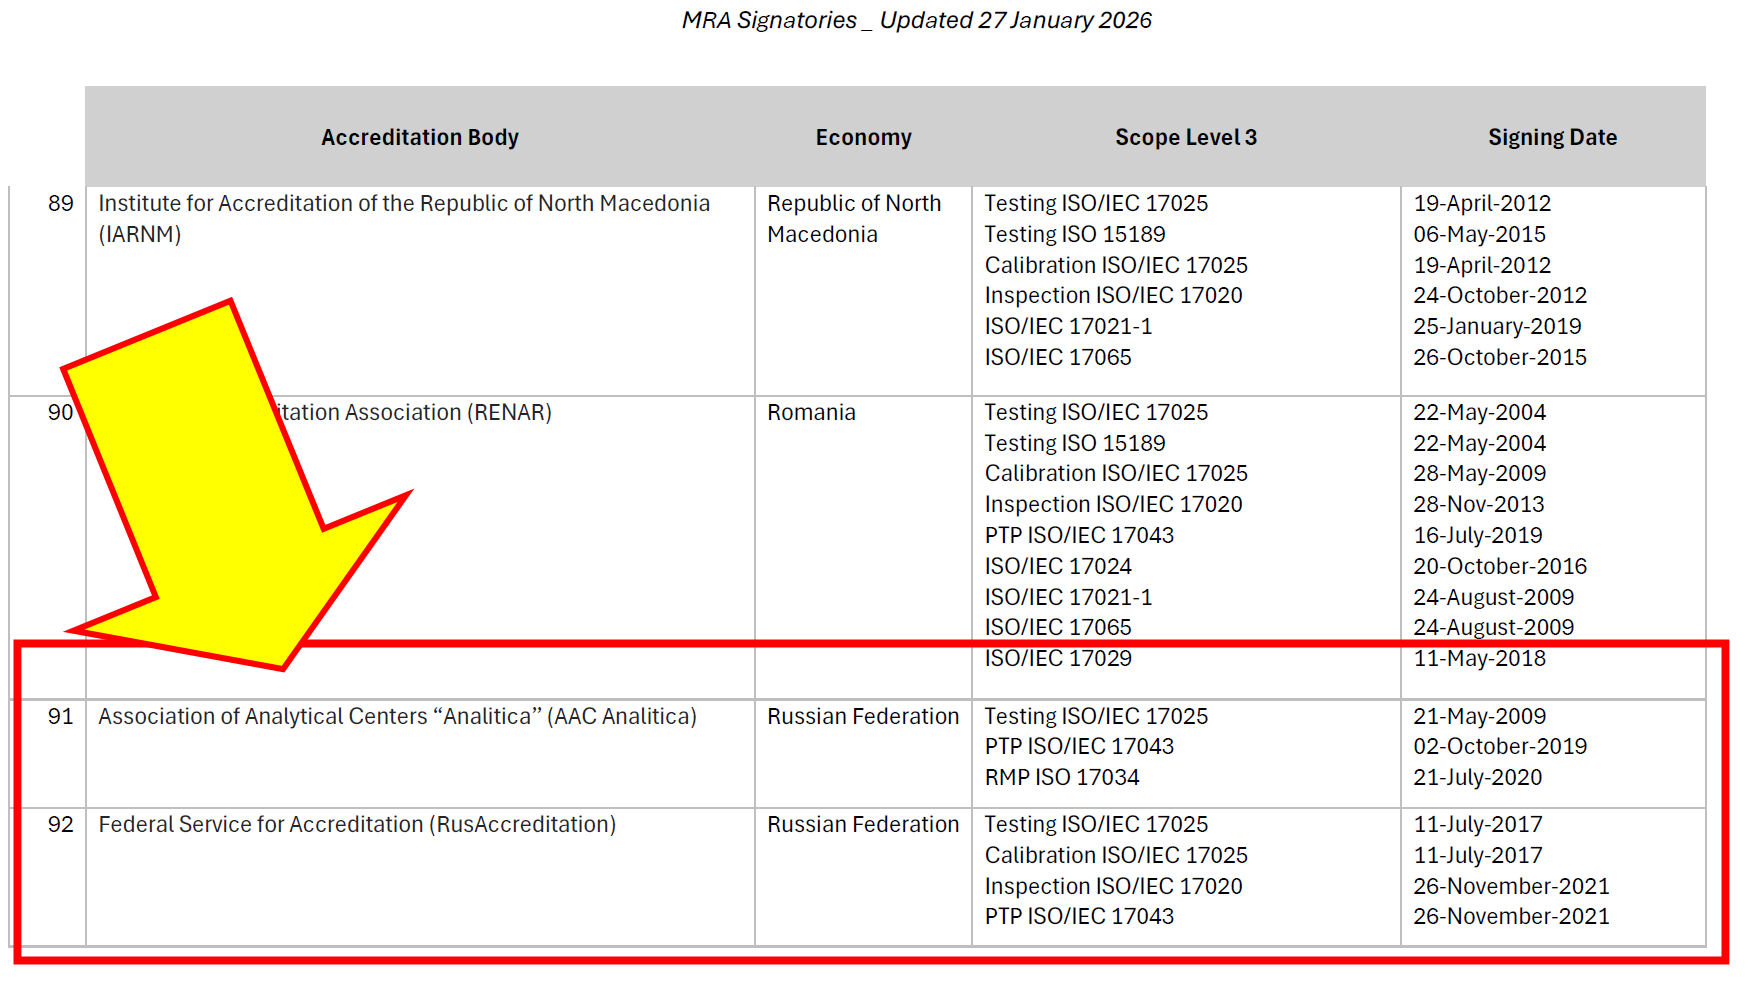Select the signing date 21-July-2020
This screenshot has height=982, width=1752.
click(1477, 777)
